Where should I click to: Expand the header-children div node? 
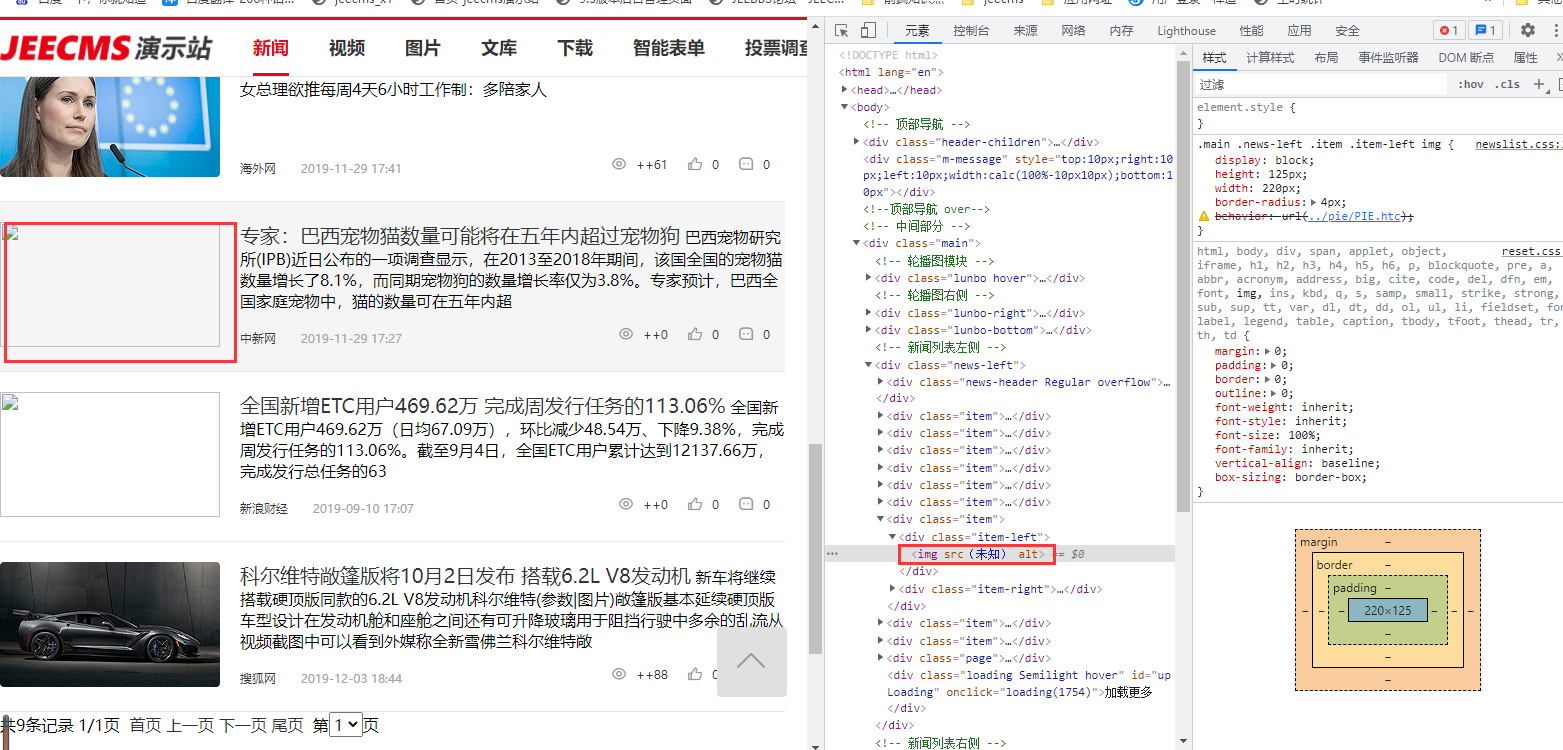(857, 142)
